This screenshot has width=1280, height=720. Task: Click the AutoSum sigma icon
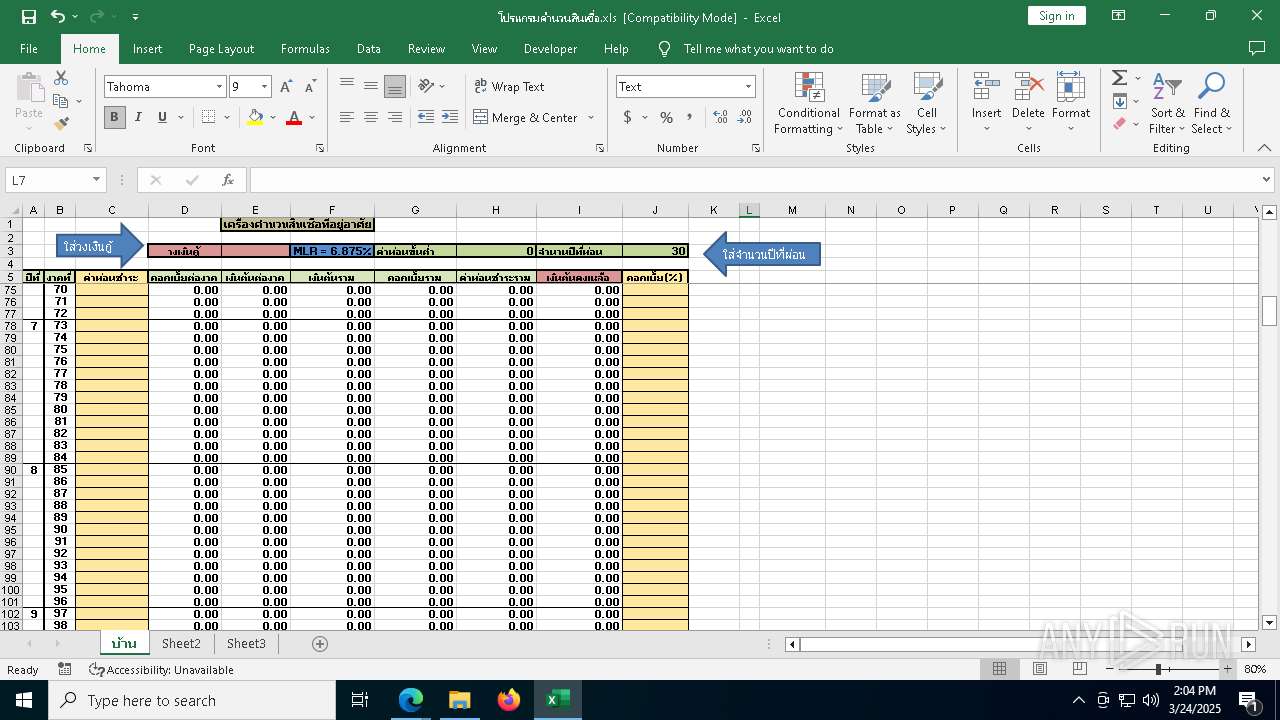tap(1119, 78)
